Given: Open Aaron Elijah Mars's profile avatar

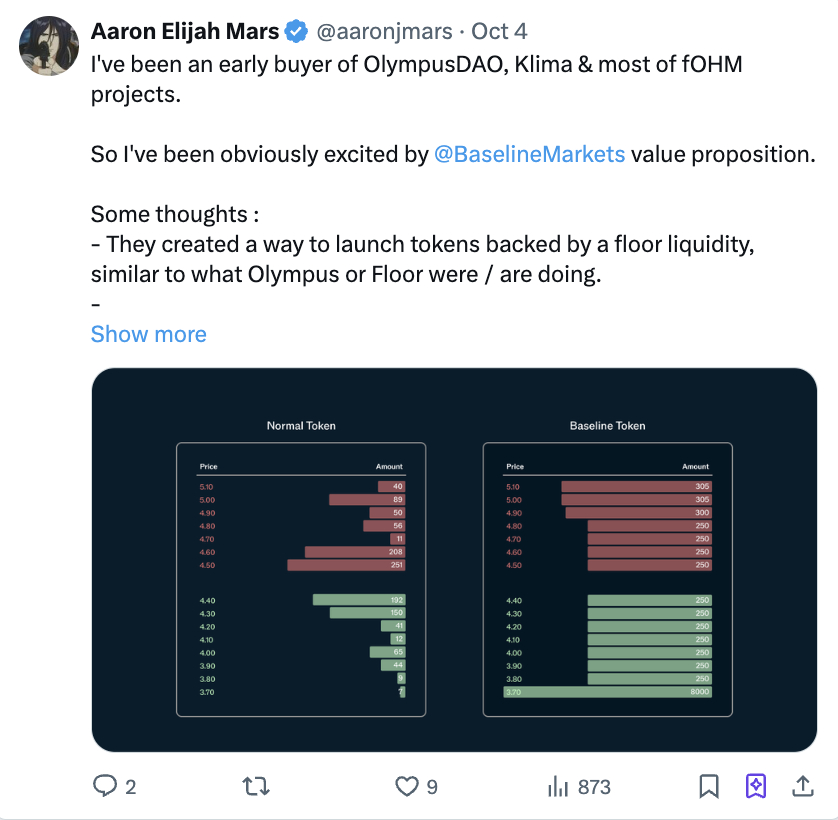Looking at the screenshot, I should pos(49,46).
